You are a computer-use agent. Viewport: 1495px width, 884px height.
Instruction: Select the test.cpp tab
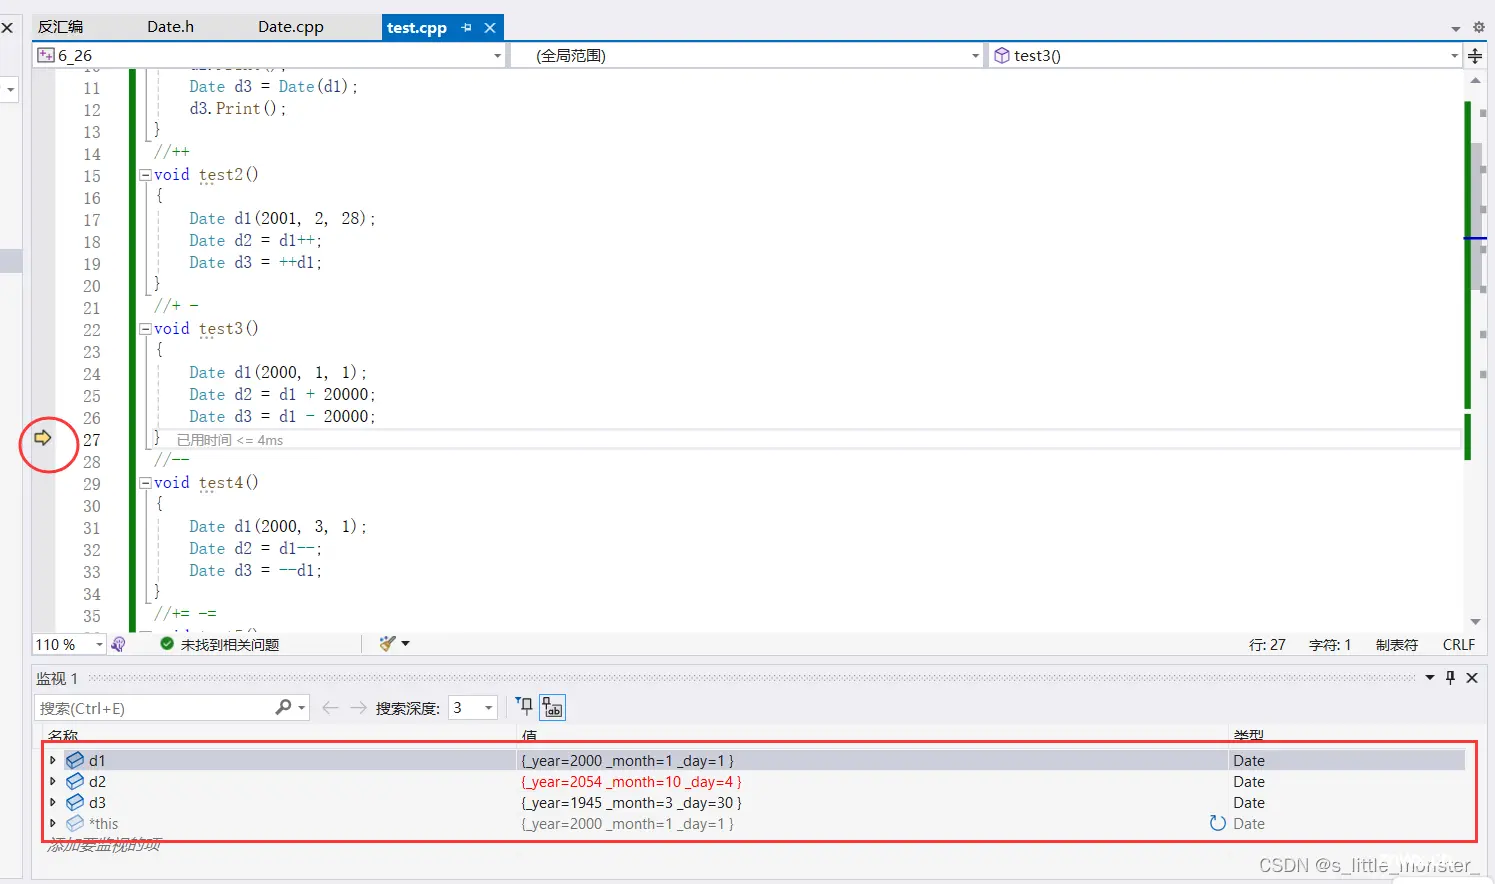(x=417, y=28)
